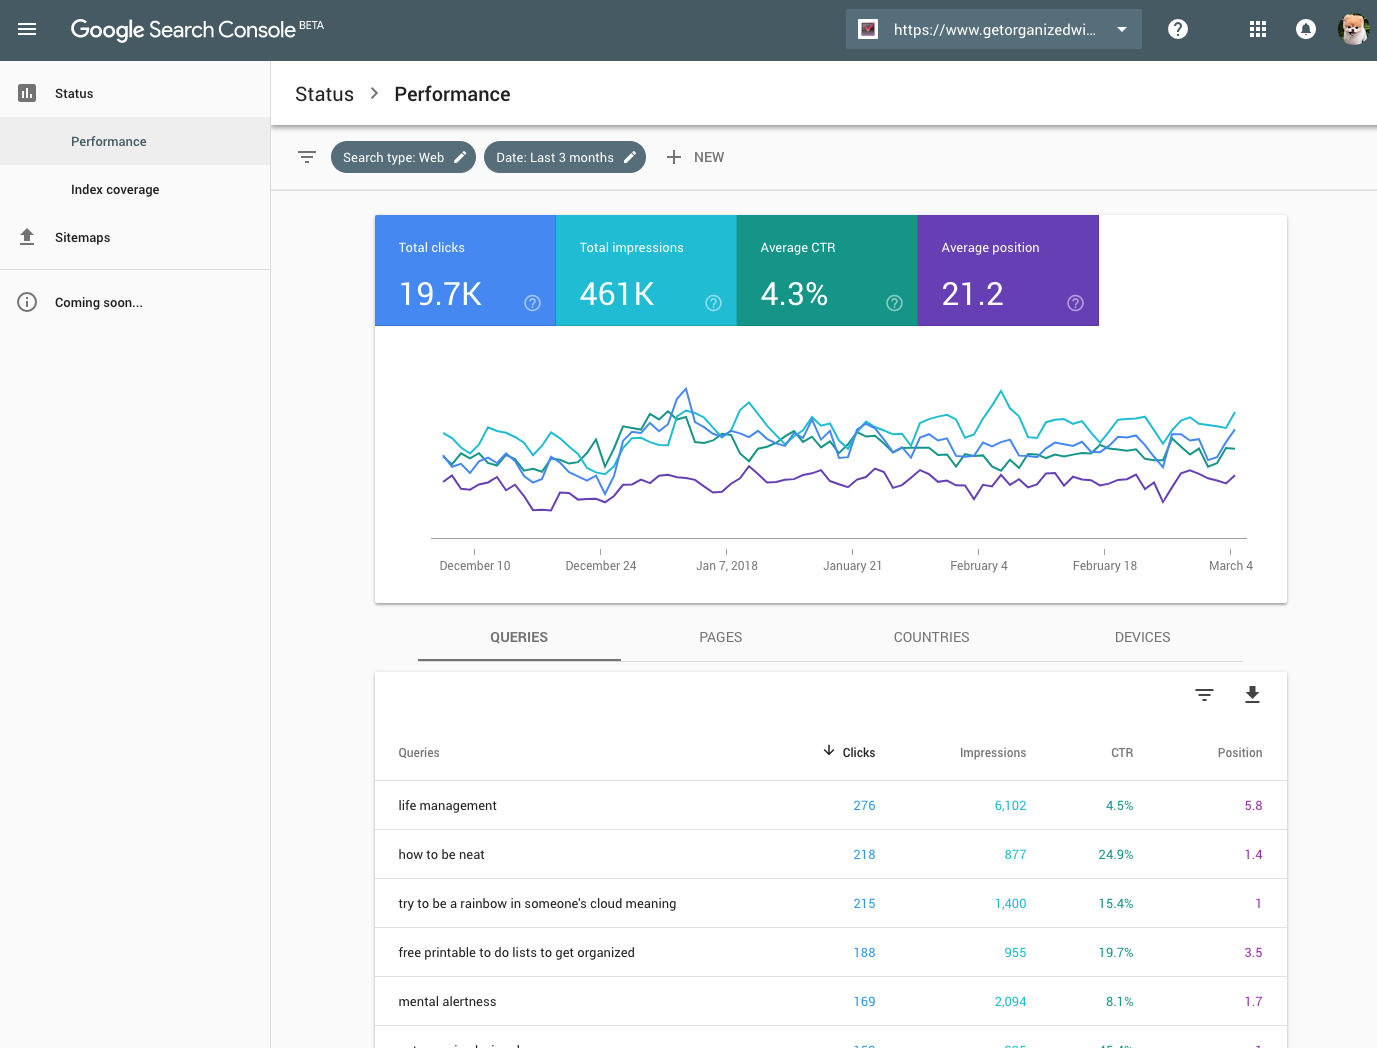Screen dimensions: 1377x1048
Task: Open Index coverage in the sidebar
Action: (115, 190)
